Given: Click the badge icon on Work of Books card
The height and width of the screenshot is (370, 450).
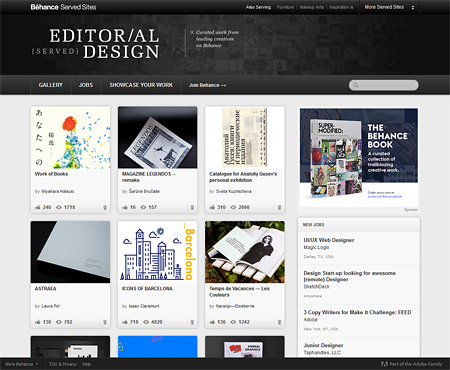Looking at the screenshot, I should coord(105,207).
